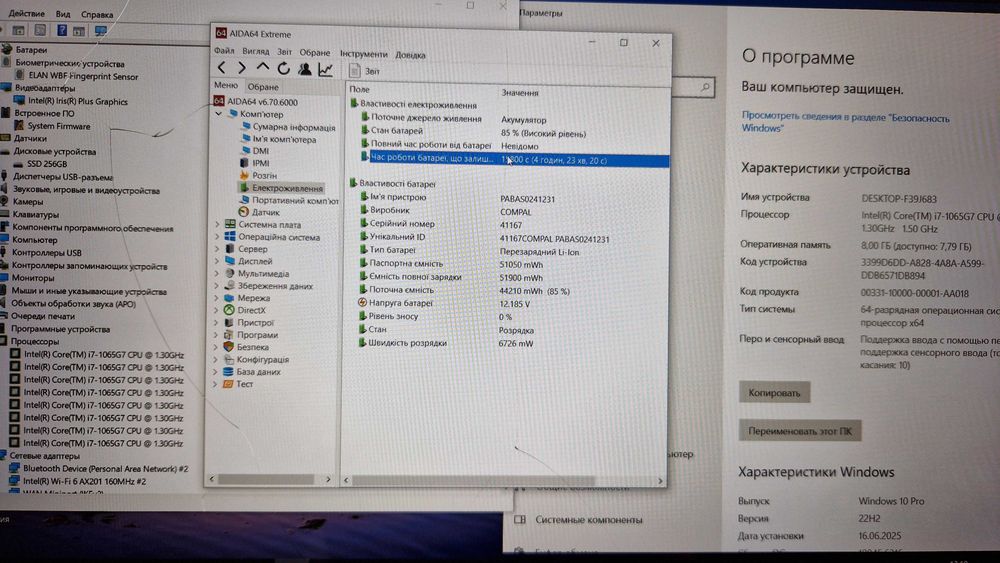
Task: Select Сумарна інформація tree item
Action: pos(288,127)
